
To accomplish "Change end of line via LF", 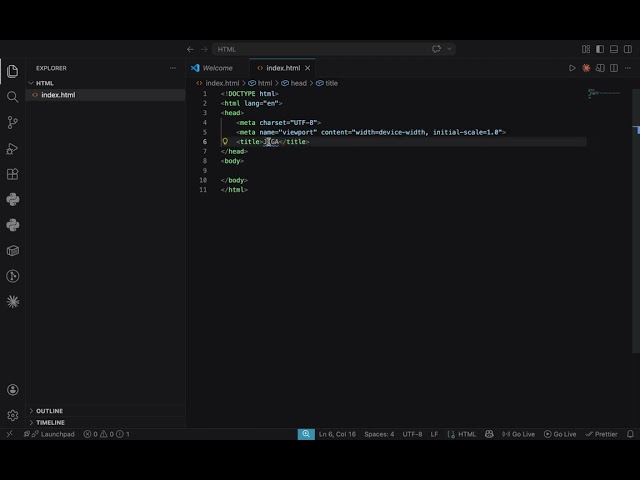I will (x=434, y=434).
